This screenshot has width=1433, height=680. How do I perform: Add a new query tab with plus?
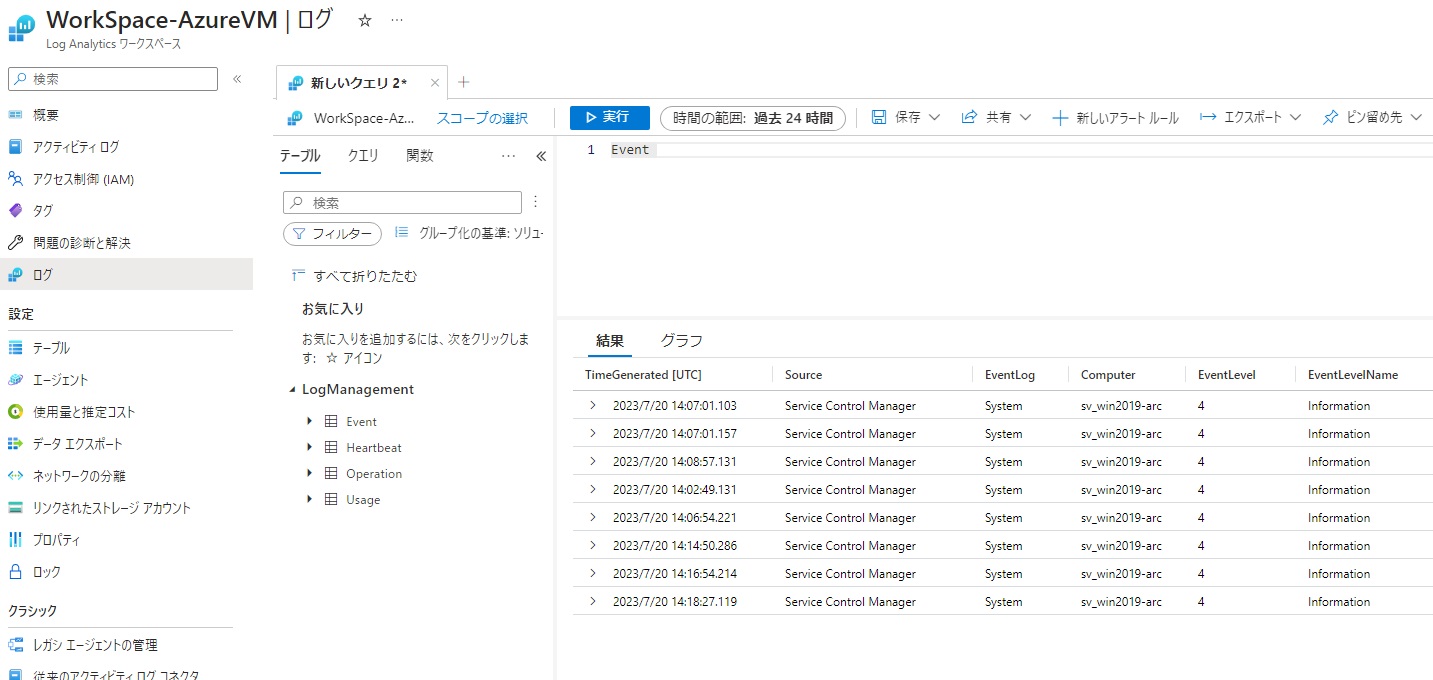click(463, 82)
